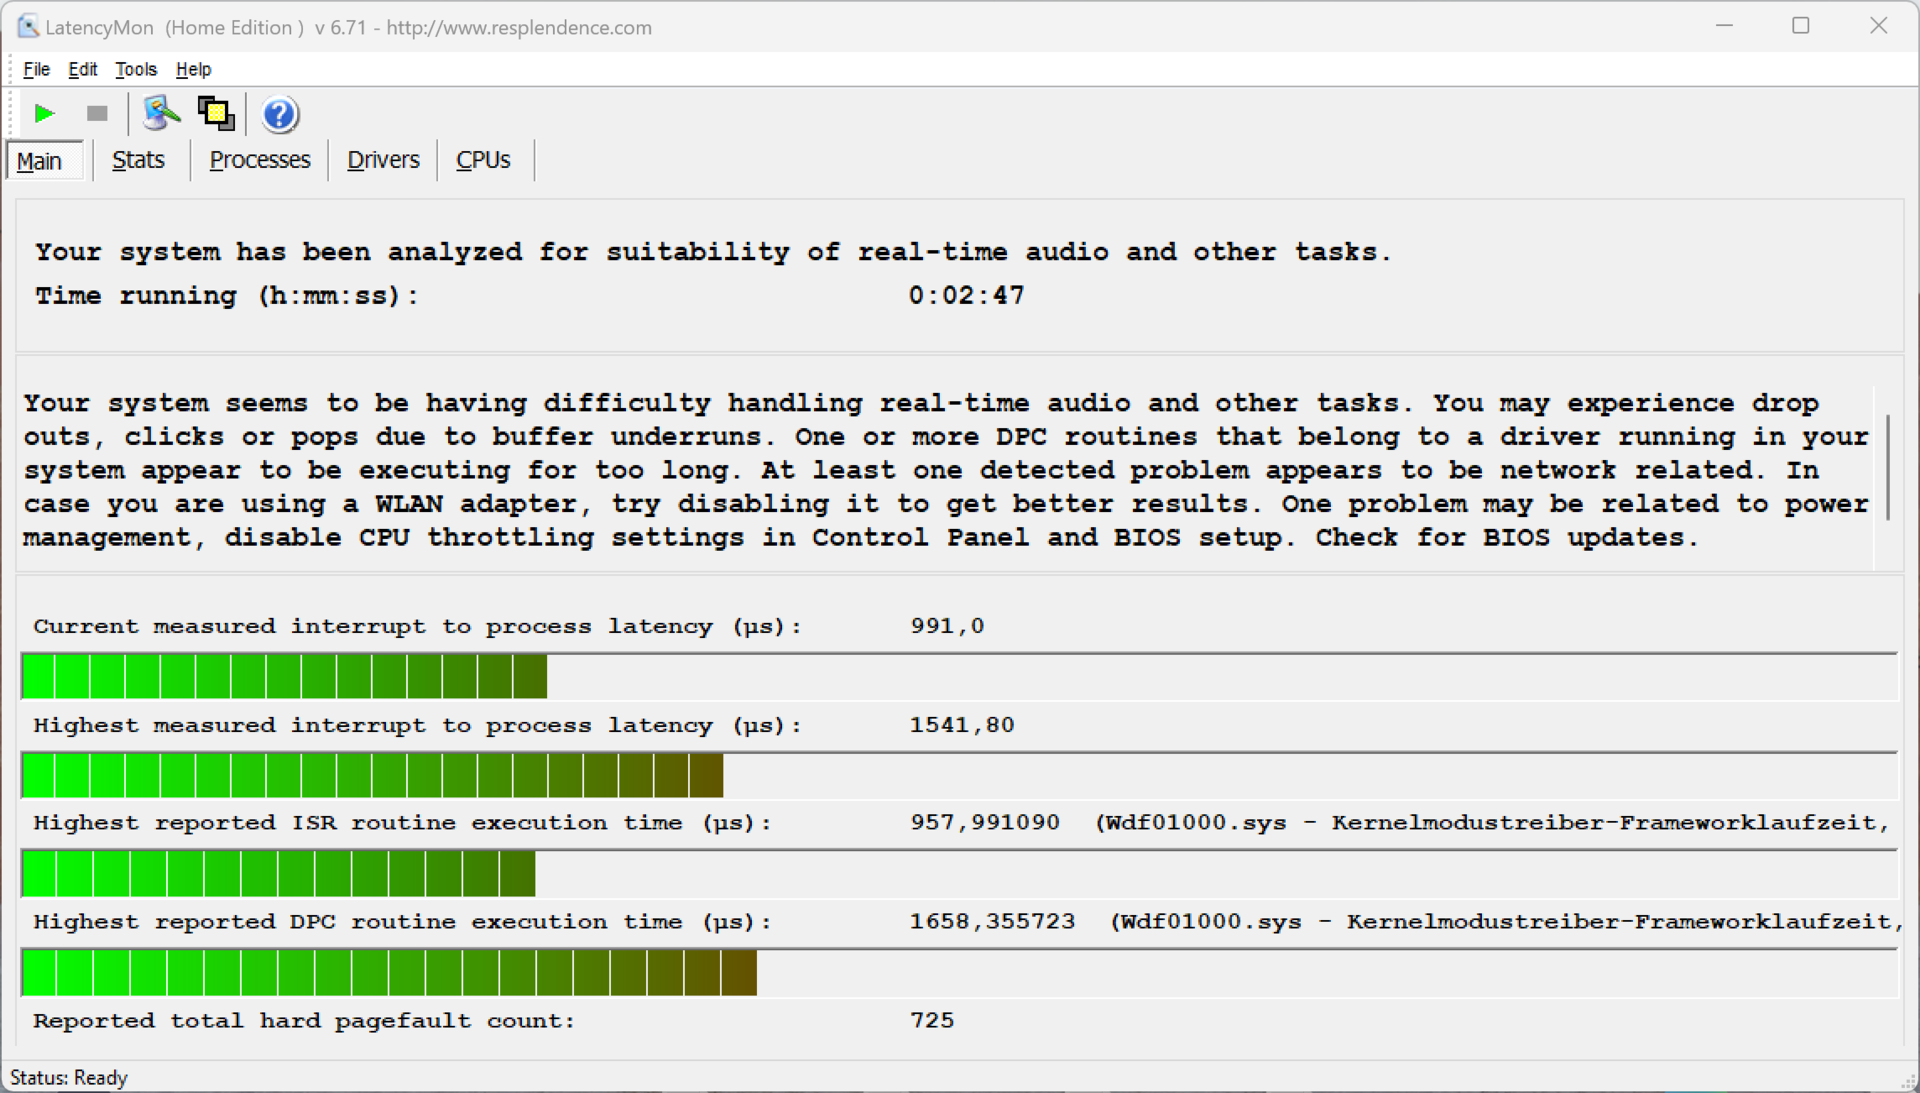Open options via monitor-with-brush toolbar icon
Screen dimensions: 1920x1093
pos(161,114)
